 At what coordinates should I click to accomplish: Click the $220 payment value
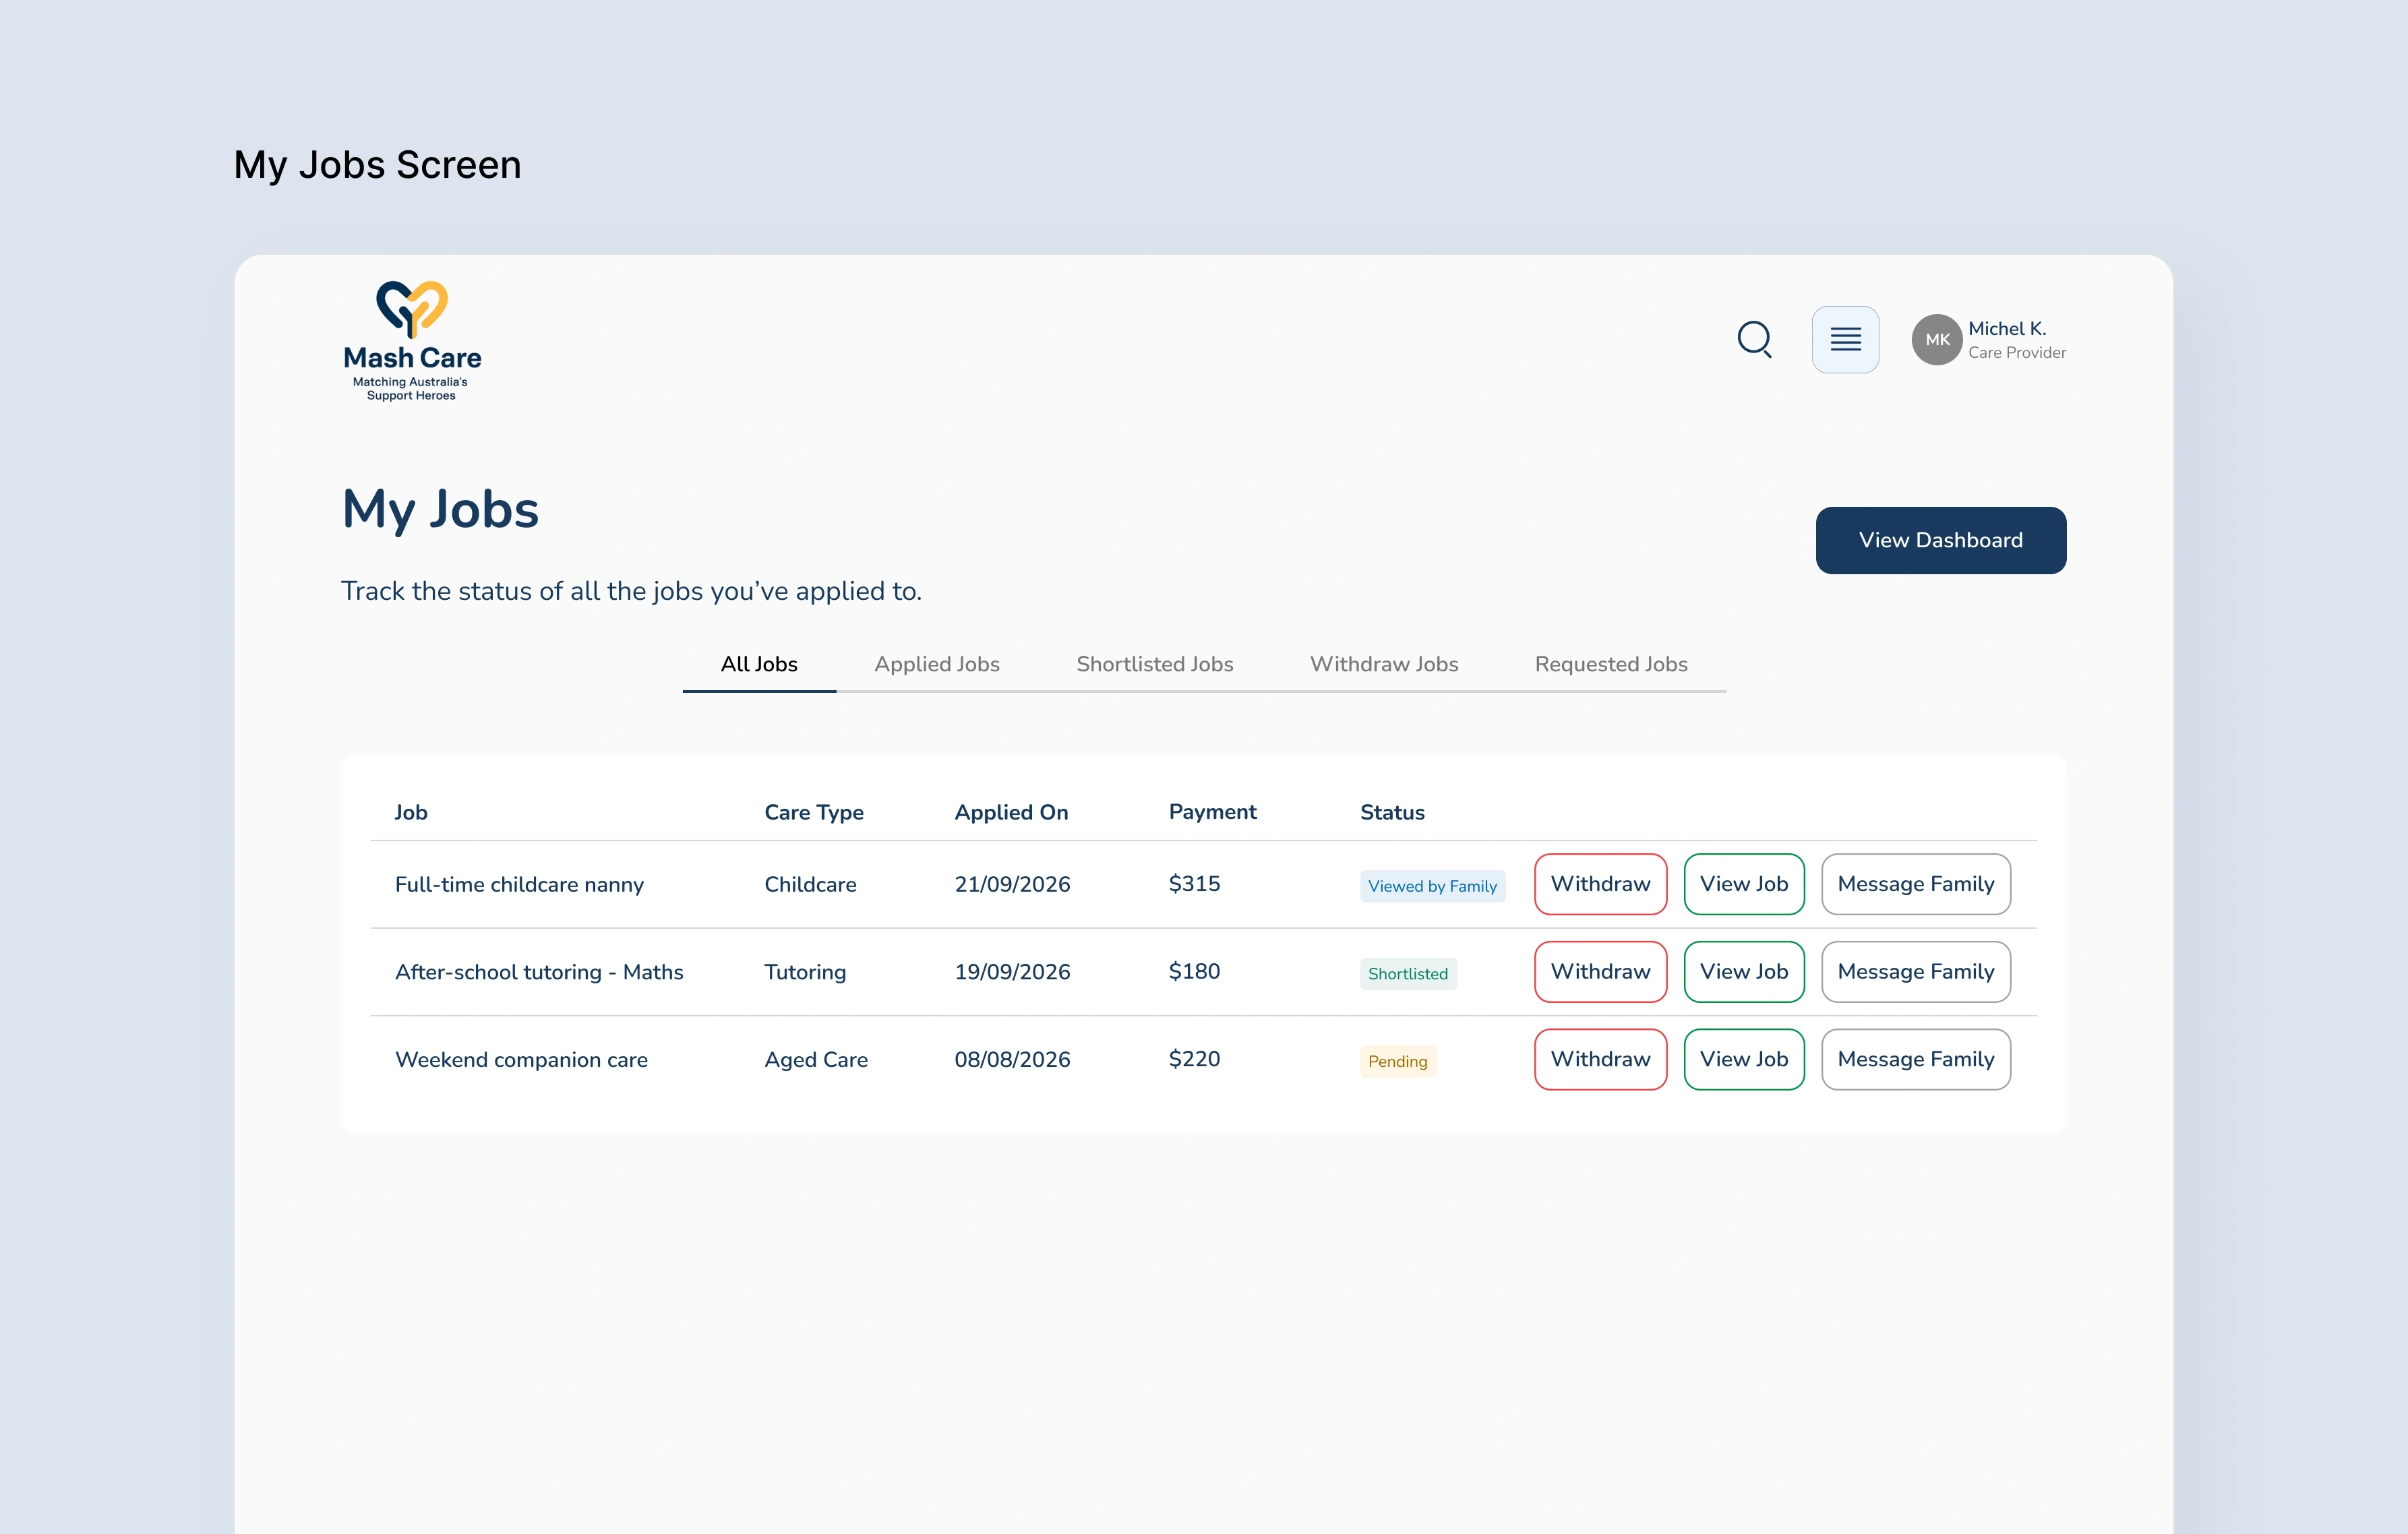click(x=1194, y=1059)
